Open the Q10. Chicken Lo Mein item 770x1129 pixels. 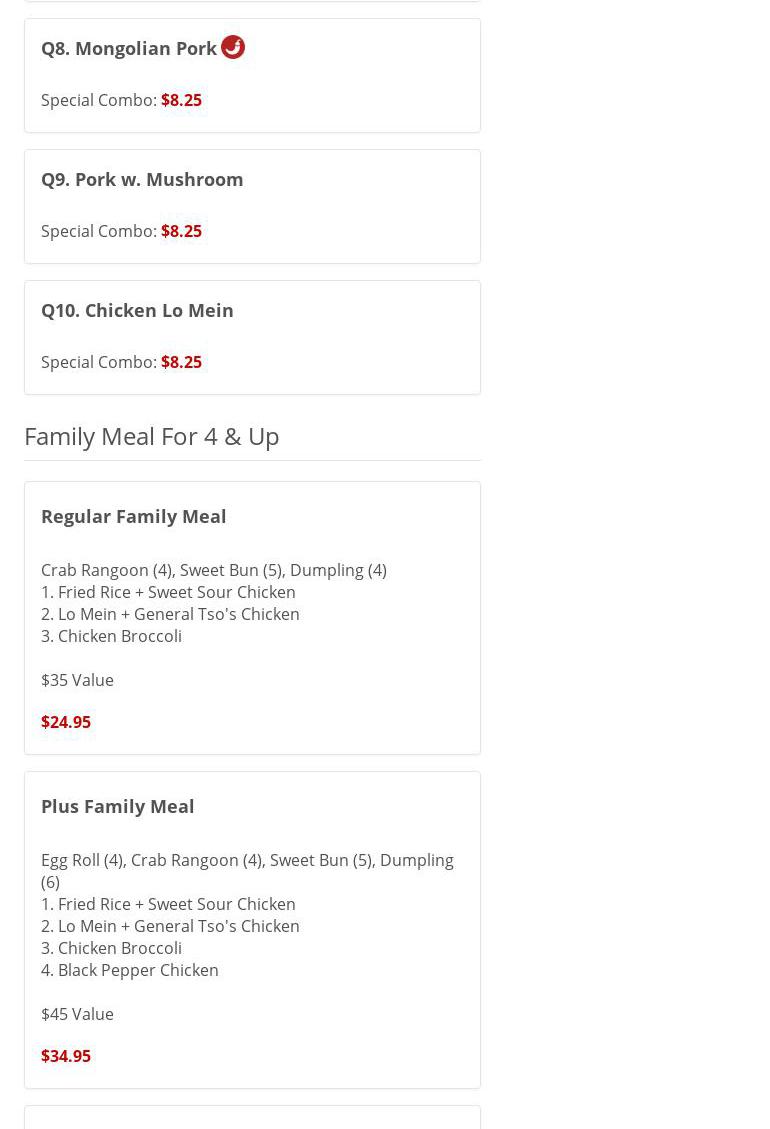[x=137, y=310]
